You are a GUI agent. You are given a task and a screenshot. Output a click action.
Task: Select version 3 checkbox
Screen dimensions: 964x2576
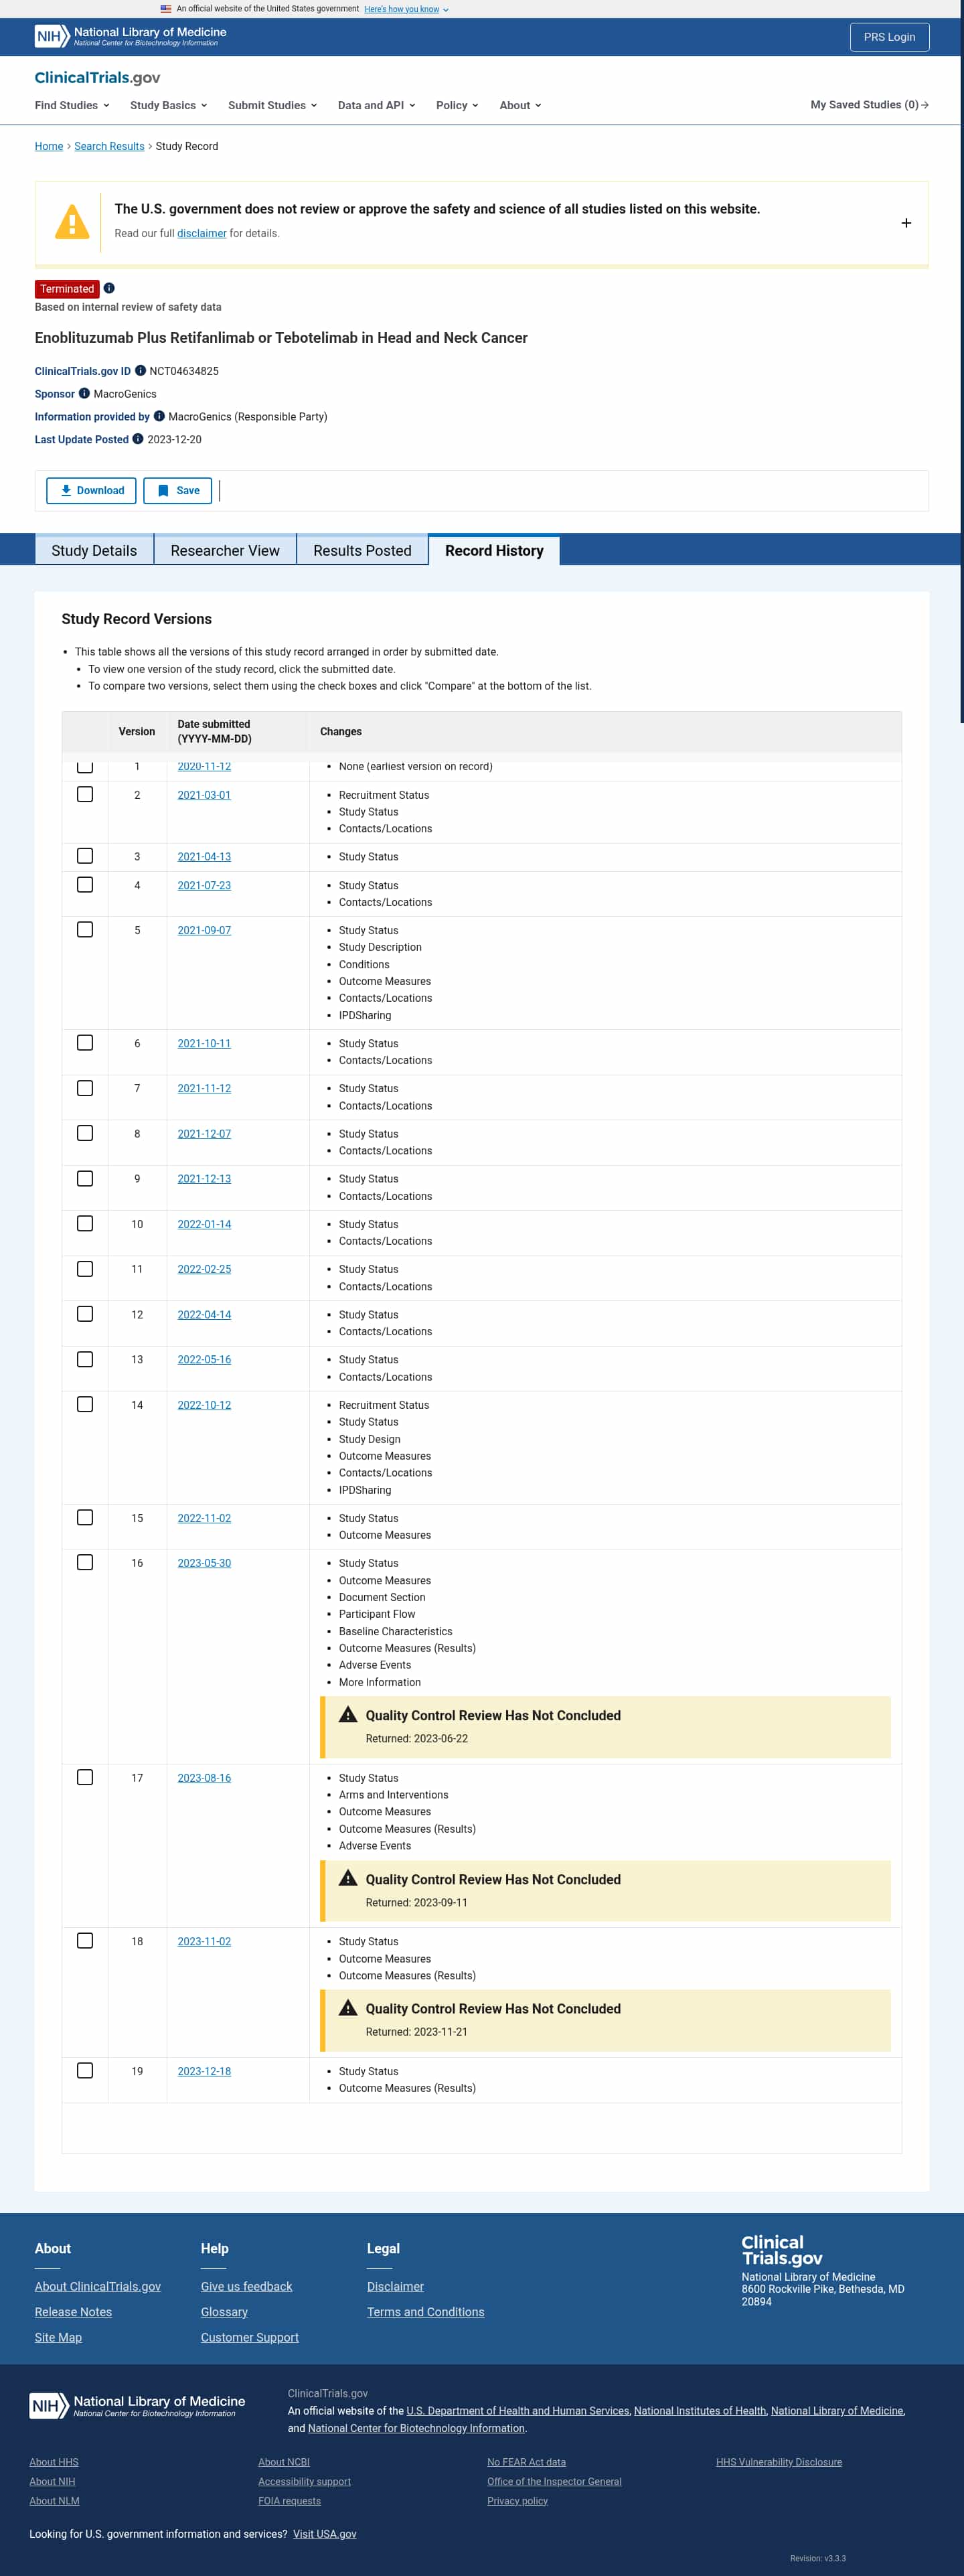(85, 856)
